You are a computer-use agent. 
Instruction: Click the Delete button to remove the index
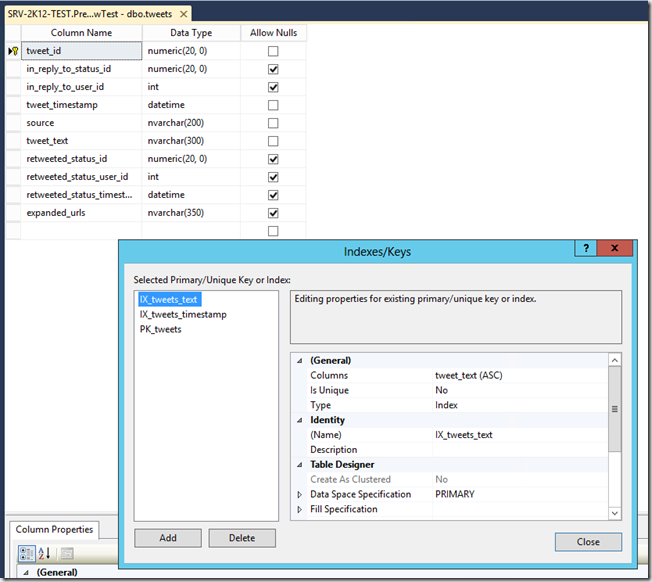[x=242, y=538]
